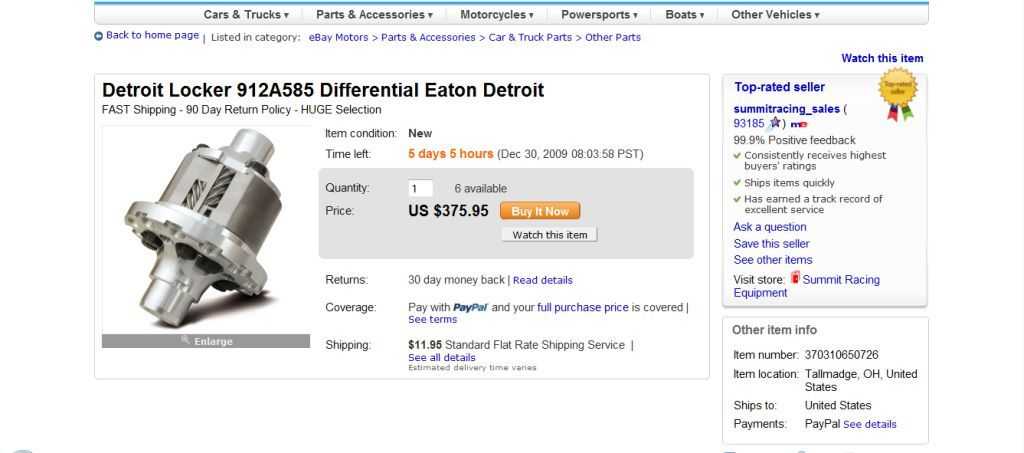Click the magnifier Enlarge icon under photo
This screenshot has height=453, width=1024.
click(x=185, y=340)
